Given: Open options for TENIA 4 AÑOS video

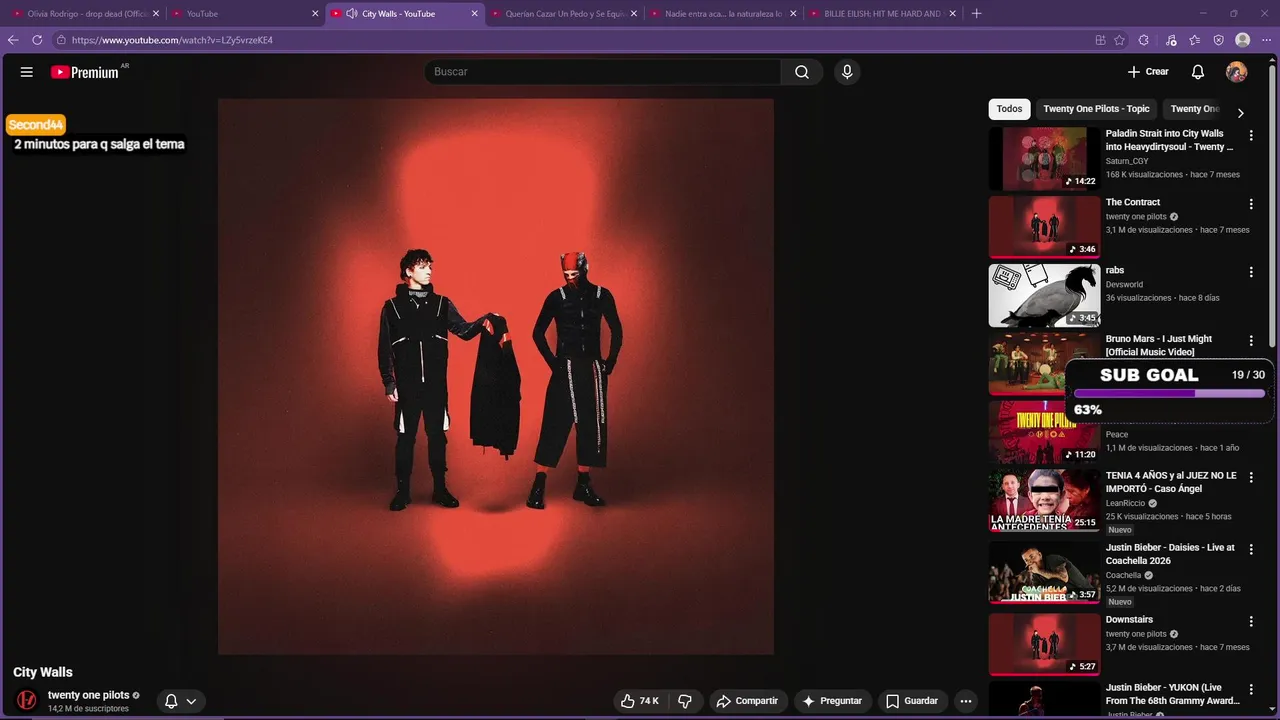Looking at the screenshot, I should (1251, 477).
